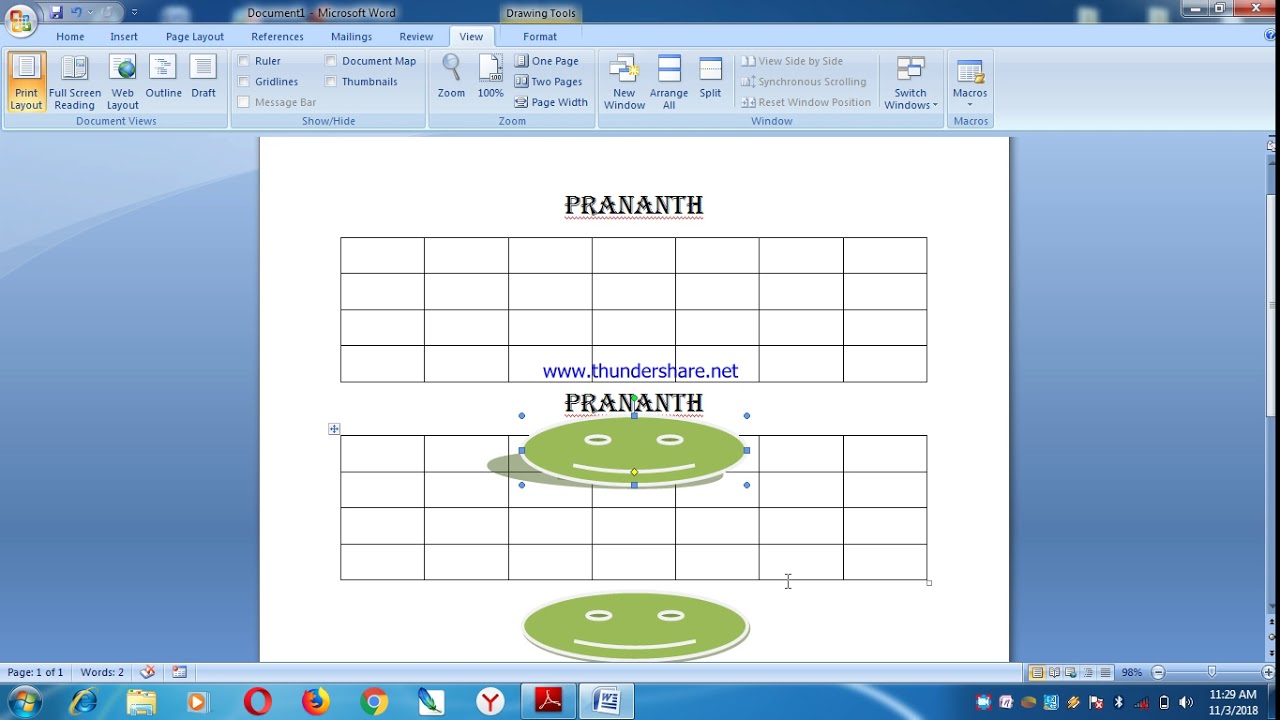Undo the last action
The image size is (1280, 720).
[77, 13]
